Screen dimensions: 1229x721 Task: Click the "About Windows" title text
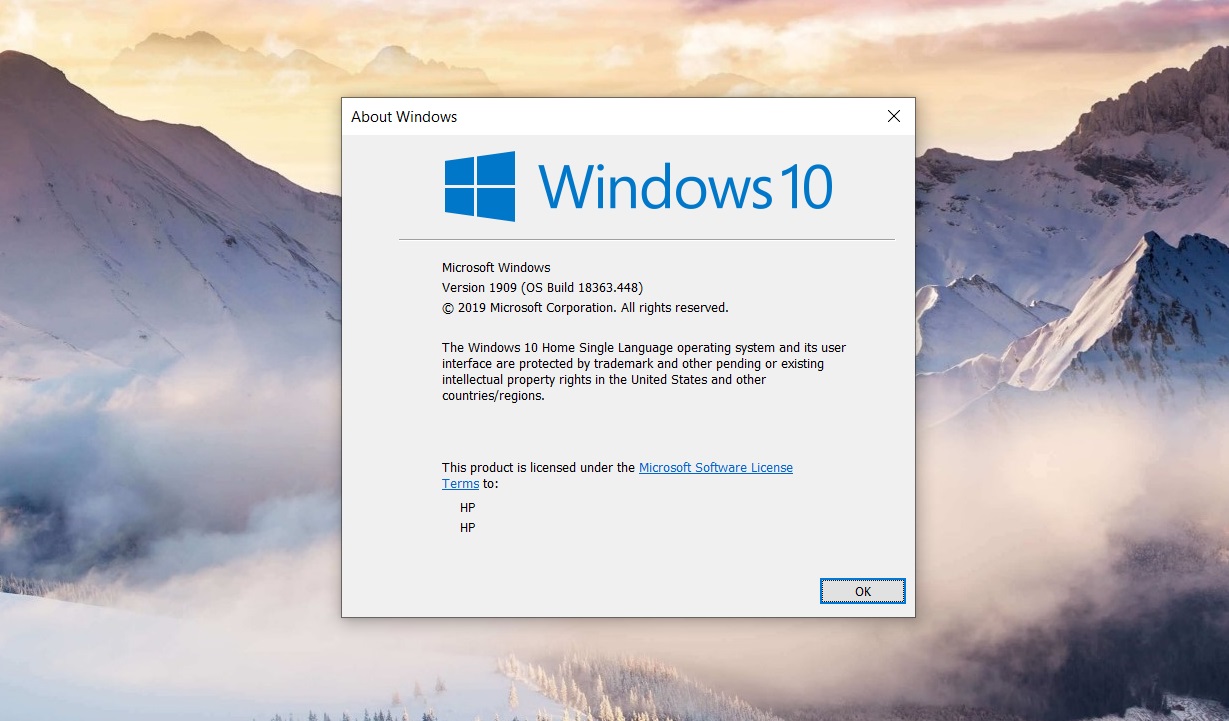(404, 117)
